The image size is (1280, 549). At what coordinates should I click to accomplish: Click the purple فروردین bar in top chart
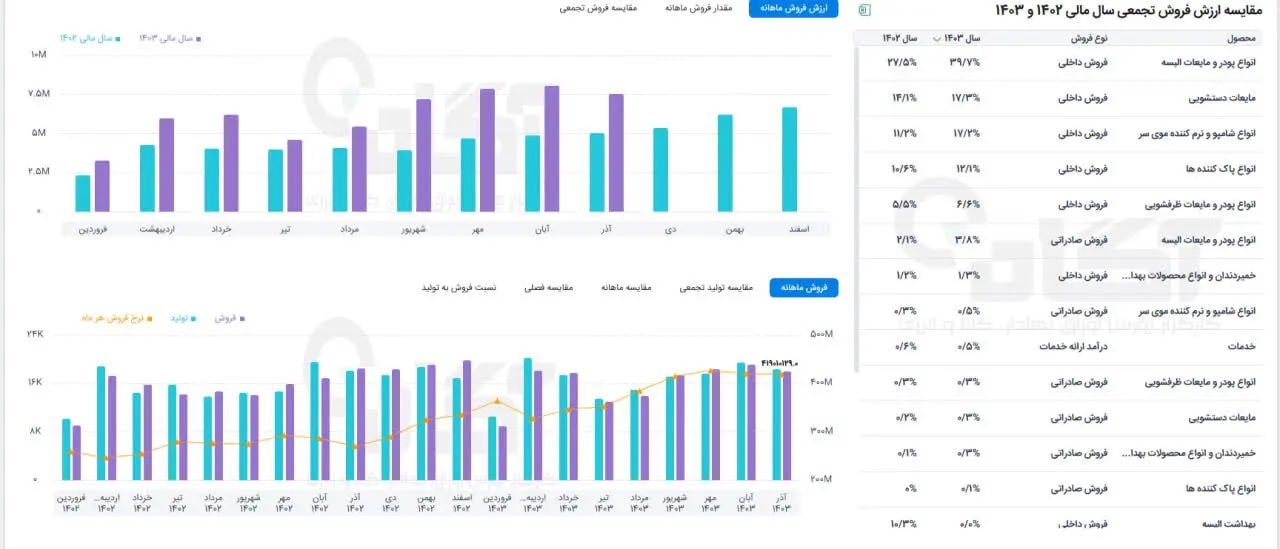[102, 186]
